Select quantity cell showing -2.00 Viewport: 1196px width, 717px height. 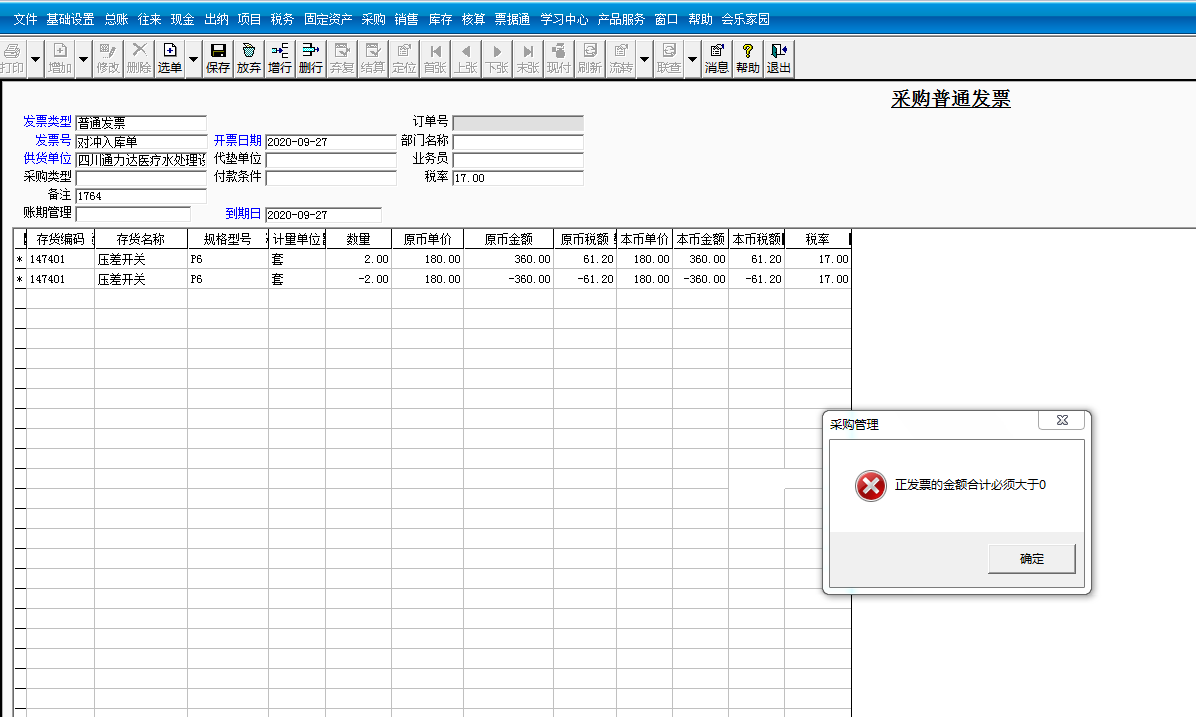point(358,279)
